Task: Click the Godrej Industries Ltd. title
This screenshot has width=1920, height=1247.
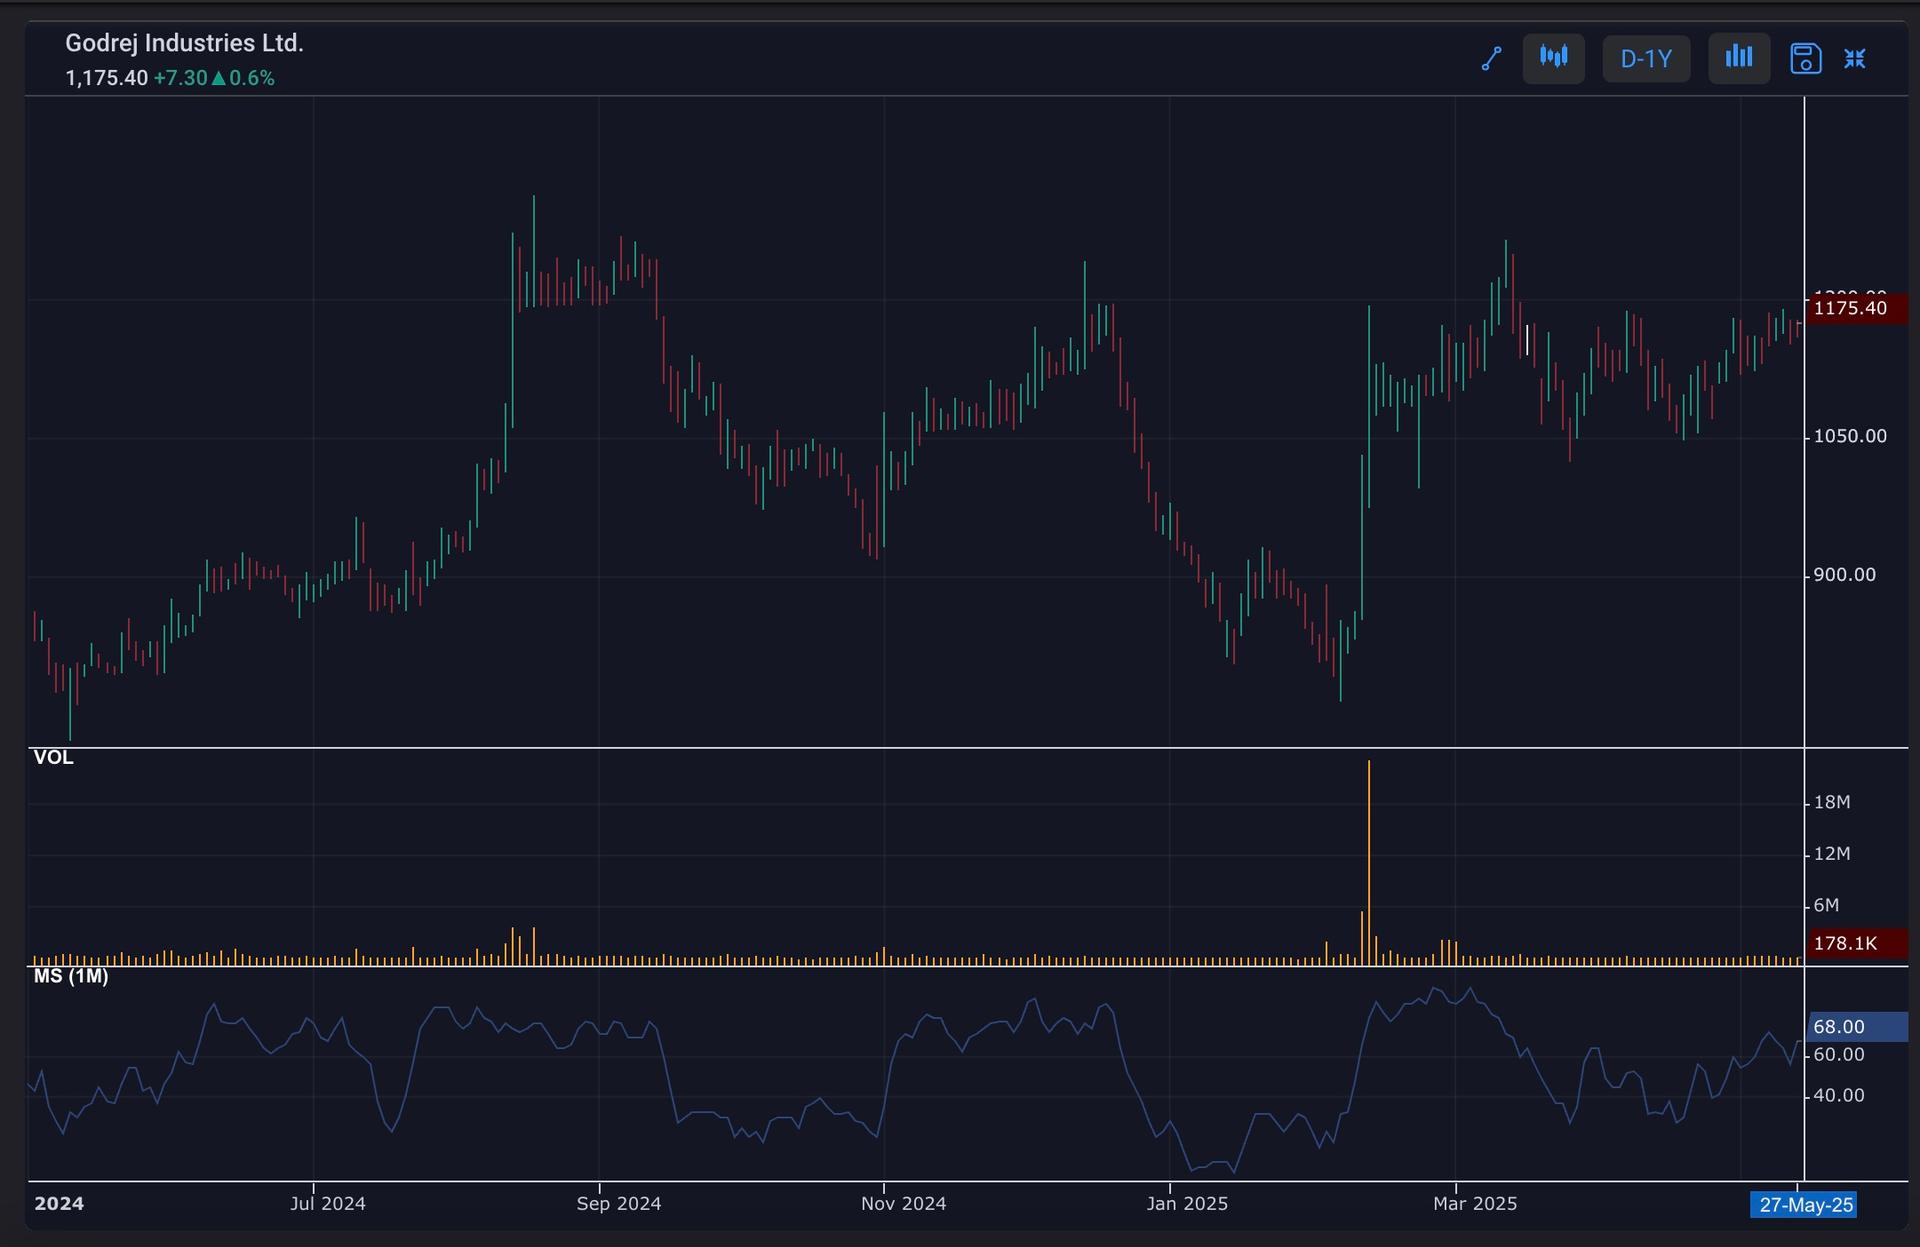Action: click(x=184, y=43)
